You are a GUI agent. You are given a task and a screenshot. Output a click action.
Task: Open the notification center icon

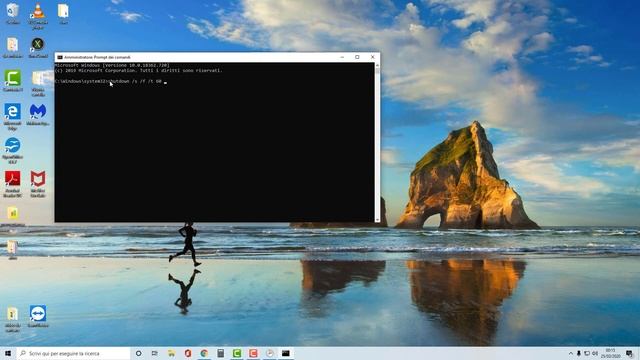630,353
